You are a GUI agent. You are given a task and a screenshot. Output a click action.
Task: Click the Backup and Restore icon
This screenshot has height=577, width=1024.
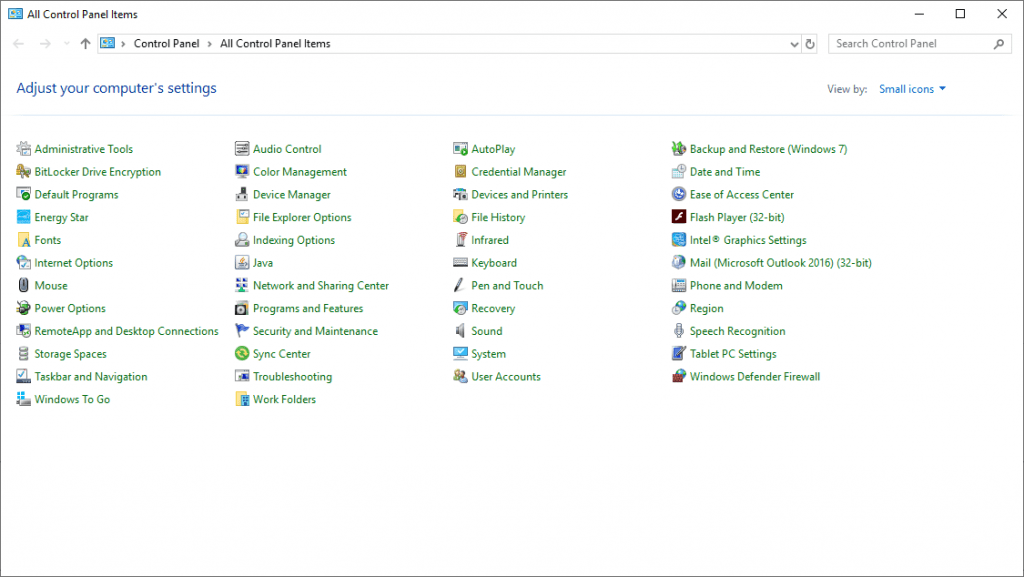click(679, 149)
